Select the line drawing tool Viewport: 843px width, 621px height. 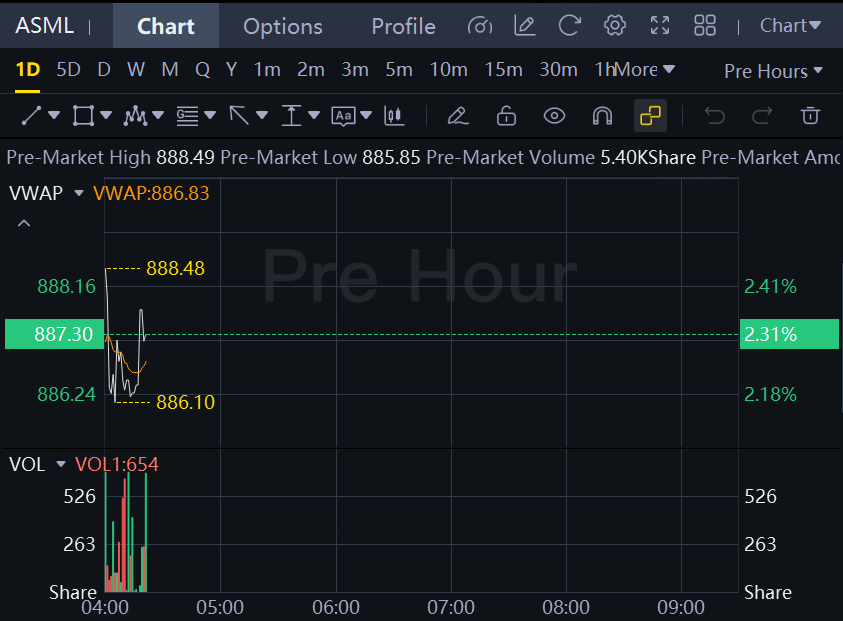(31, 116)
